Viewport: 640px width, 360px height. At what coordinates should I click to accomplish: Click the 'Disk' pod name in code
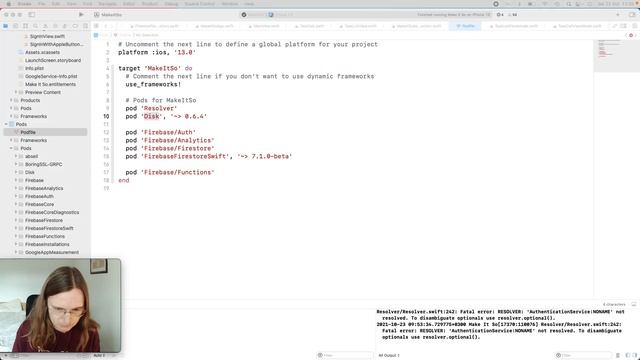[151, 116]
